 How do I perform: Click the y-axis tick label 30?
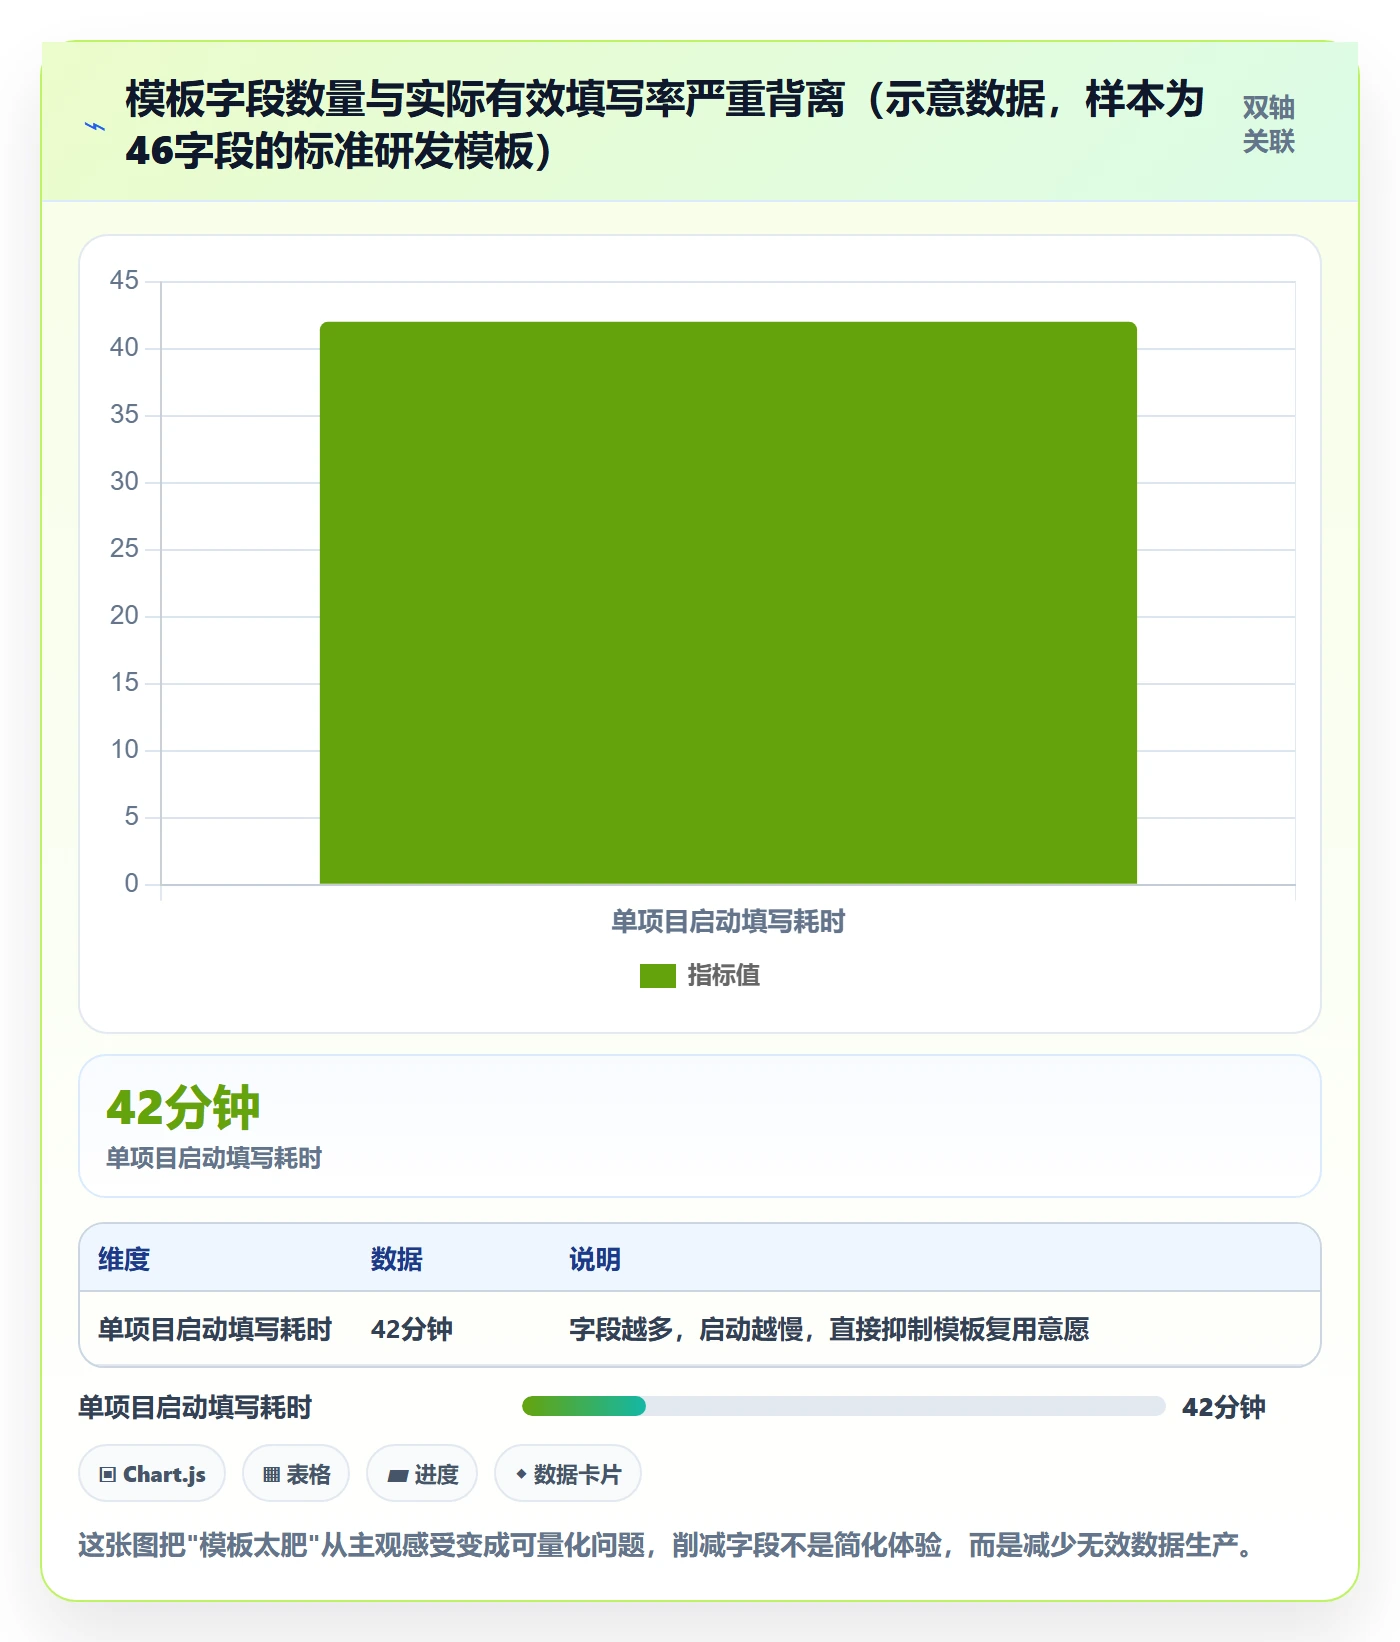(124, 481)
